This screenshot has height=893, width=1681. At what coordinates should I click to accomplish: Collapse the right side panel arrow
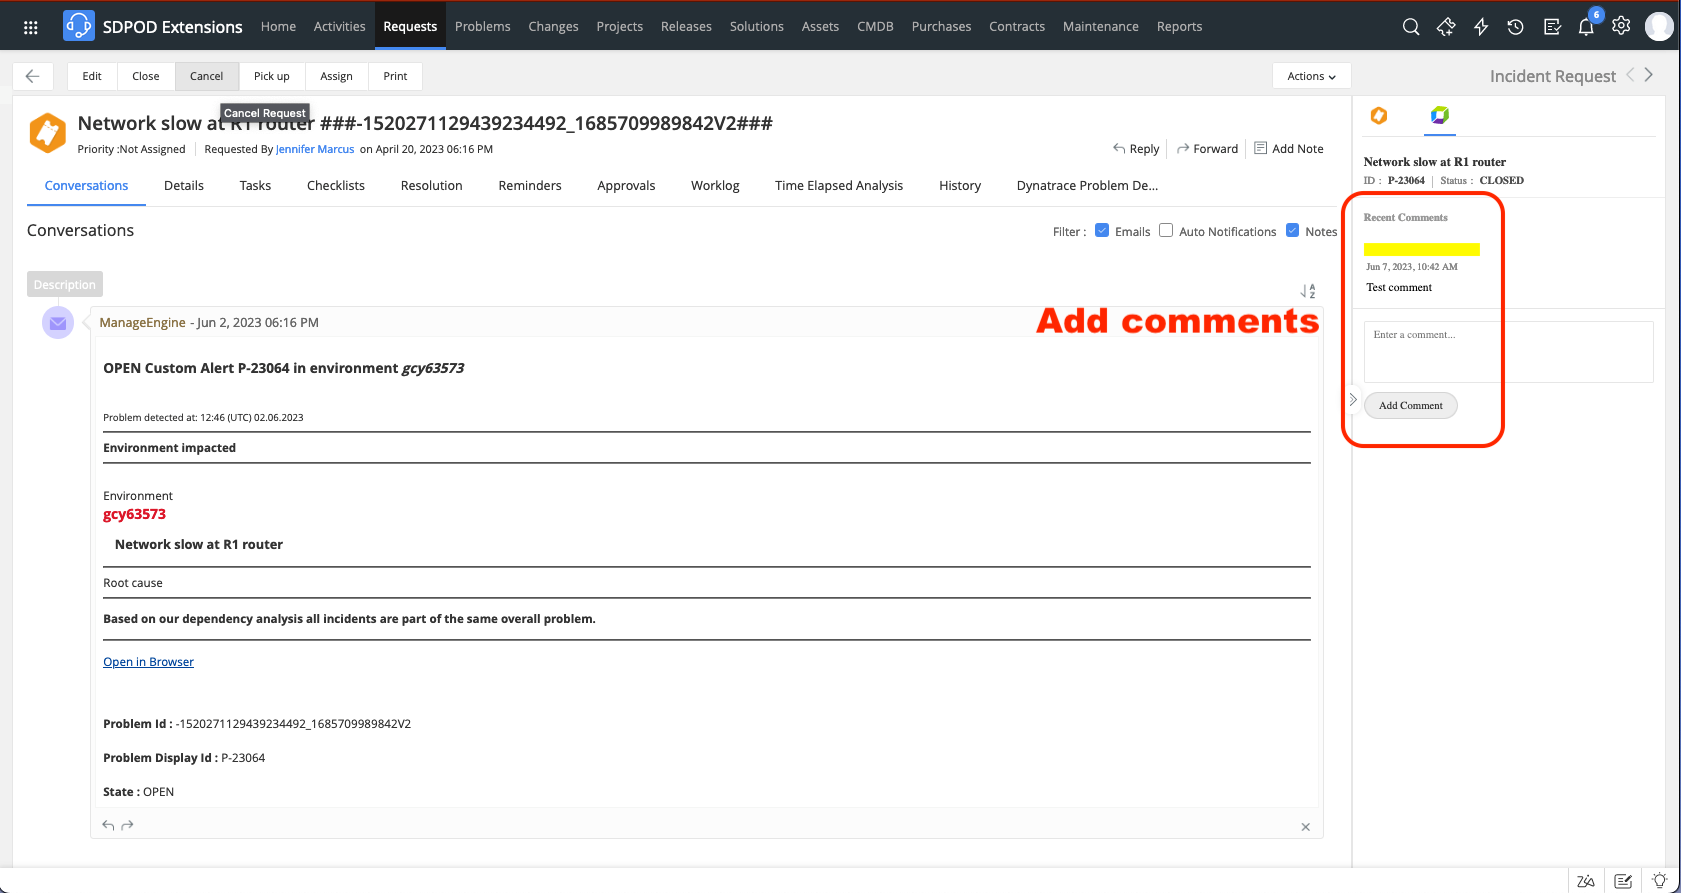tap(1353, 399)
